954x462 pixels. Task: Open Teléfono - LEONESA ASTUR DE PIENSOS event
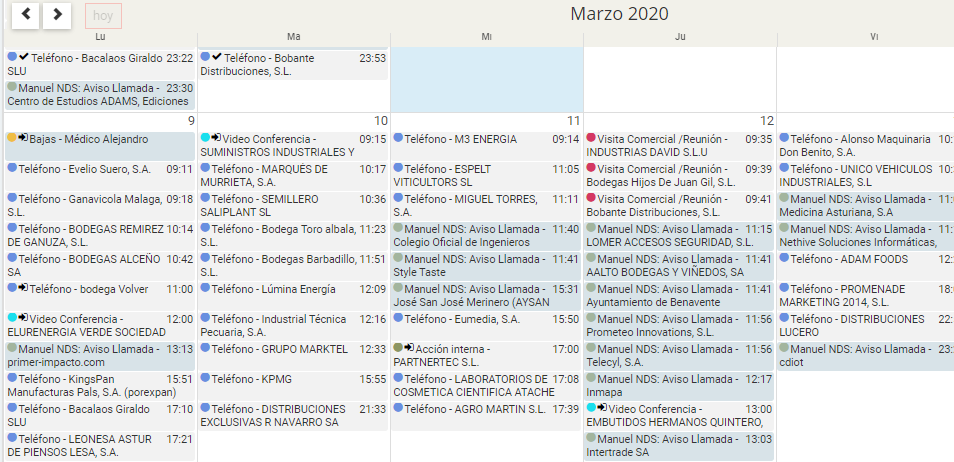(x=100, y=446)
